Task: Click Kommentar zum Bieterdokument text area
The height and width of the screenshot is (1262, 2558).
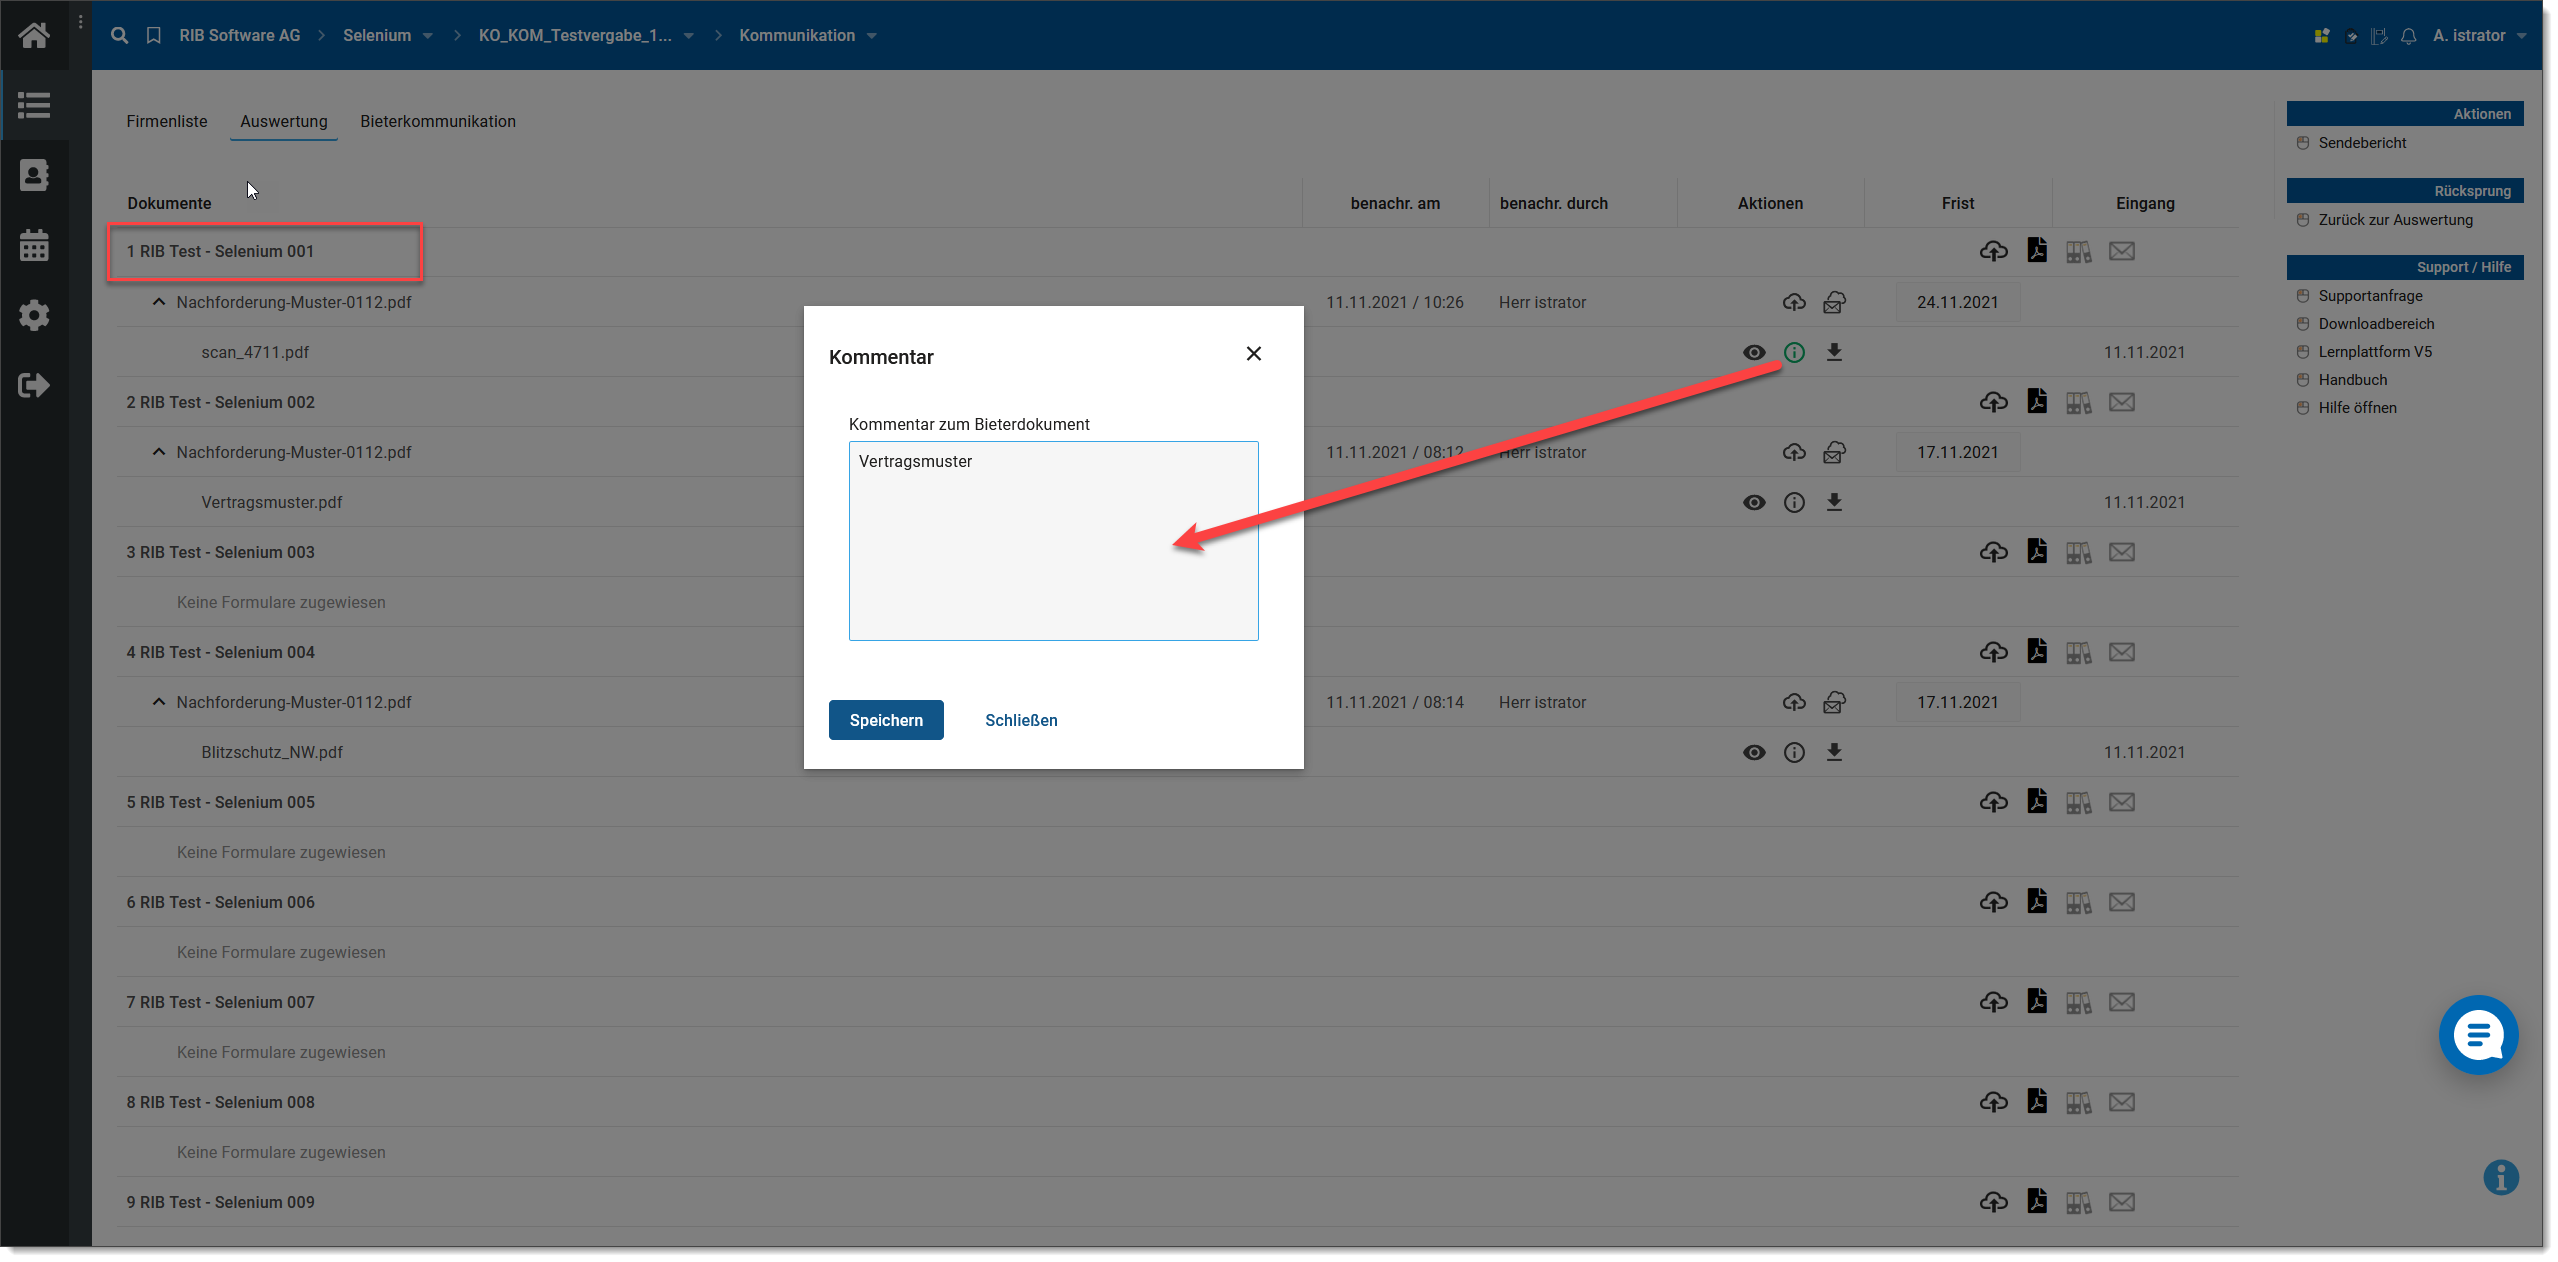Action: pos(1052,541)
